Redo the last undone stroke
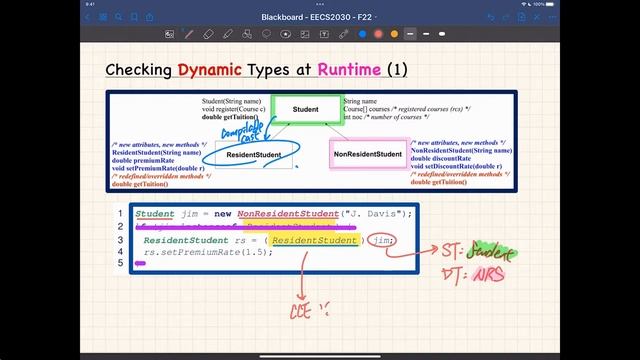Image resolution: width=640 pixels, height=360 pixels. 506,17
